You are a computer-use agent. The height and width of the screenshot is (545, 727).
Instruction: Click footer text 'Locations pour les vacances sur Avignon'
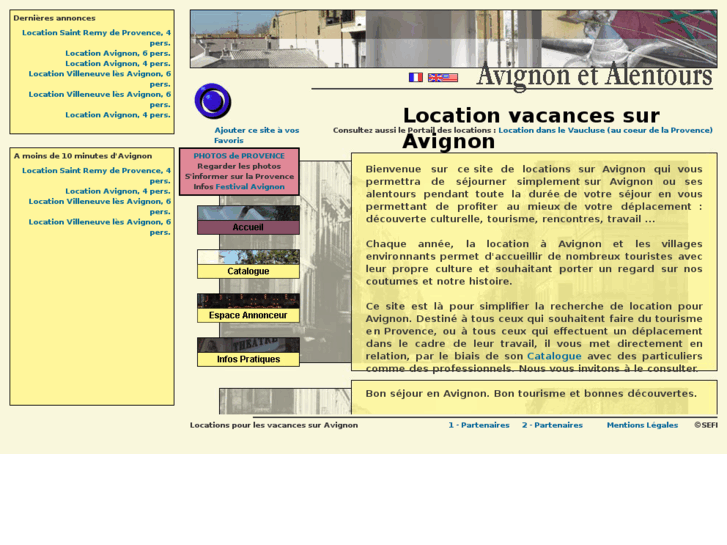(274, 425)
